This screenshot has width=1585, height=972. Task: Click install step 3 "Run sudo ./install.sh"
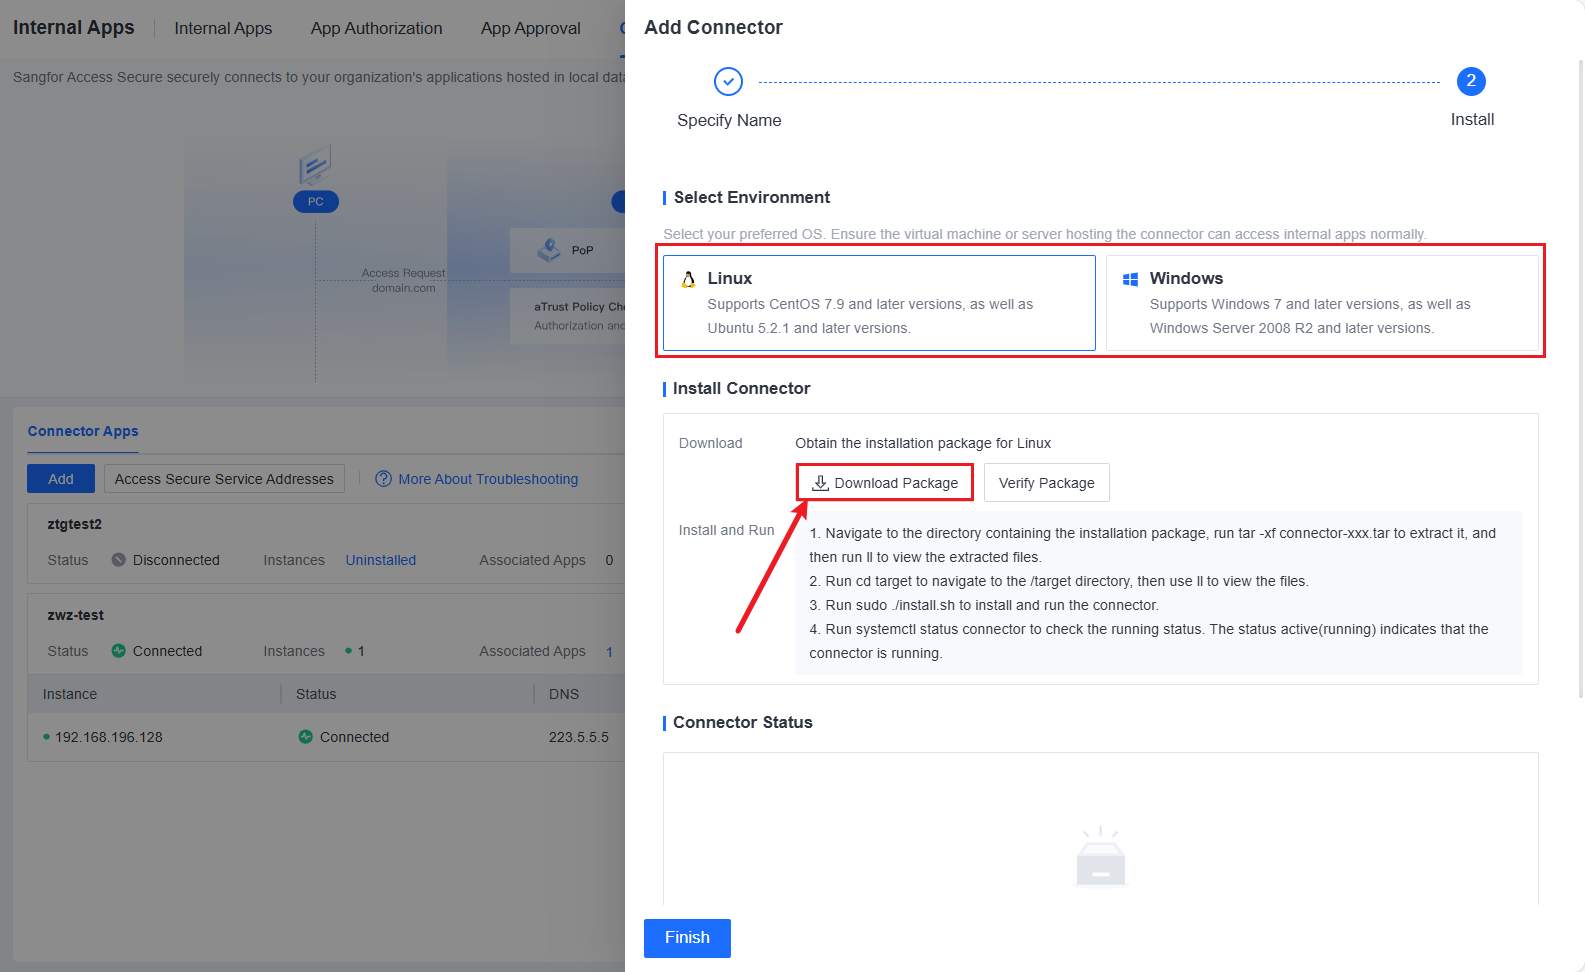984,605
